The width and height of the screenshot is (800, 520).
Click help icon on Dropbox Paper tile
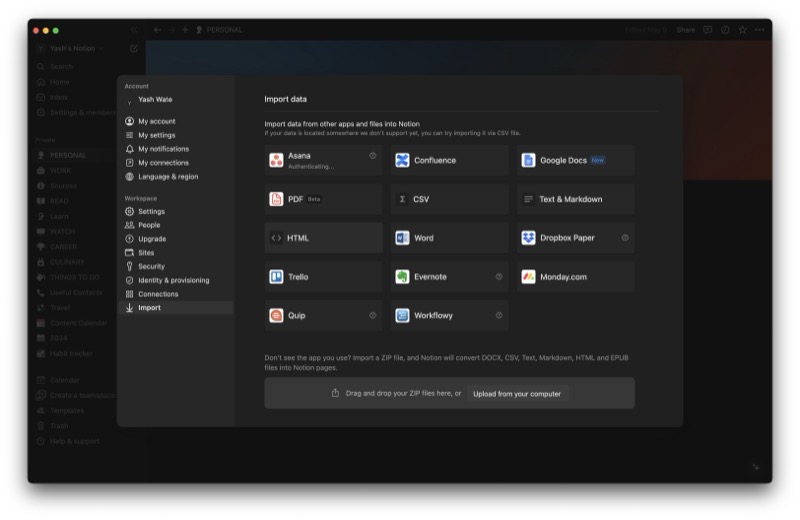[x=625, y=238]
